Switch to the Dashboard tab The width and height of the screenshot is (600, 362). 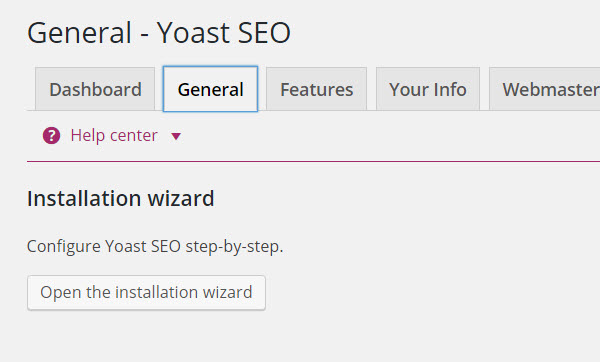click(x=95, y=89)
